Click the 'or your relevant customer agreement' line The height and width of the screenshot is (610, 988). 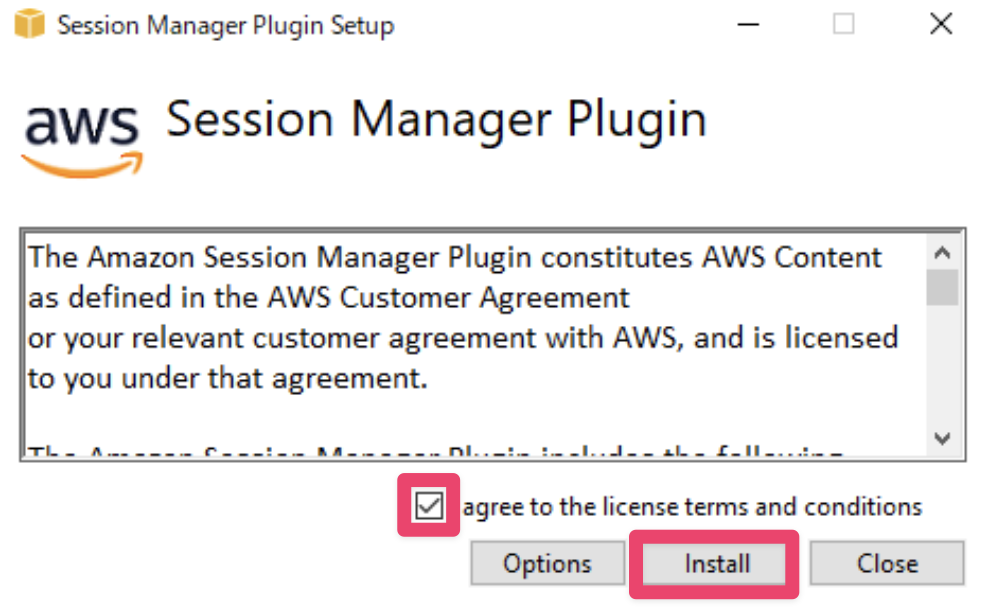tap(462, 337)
